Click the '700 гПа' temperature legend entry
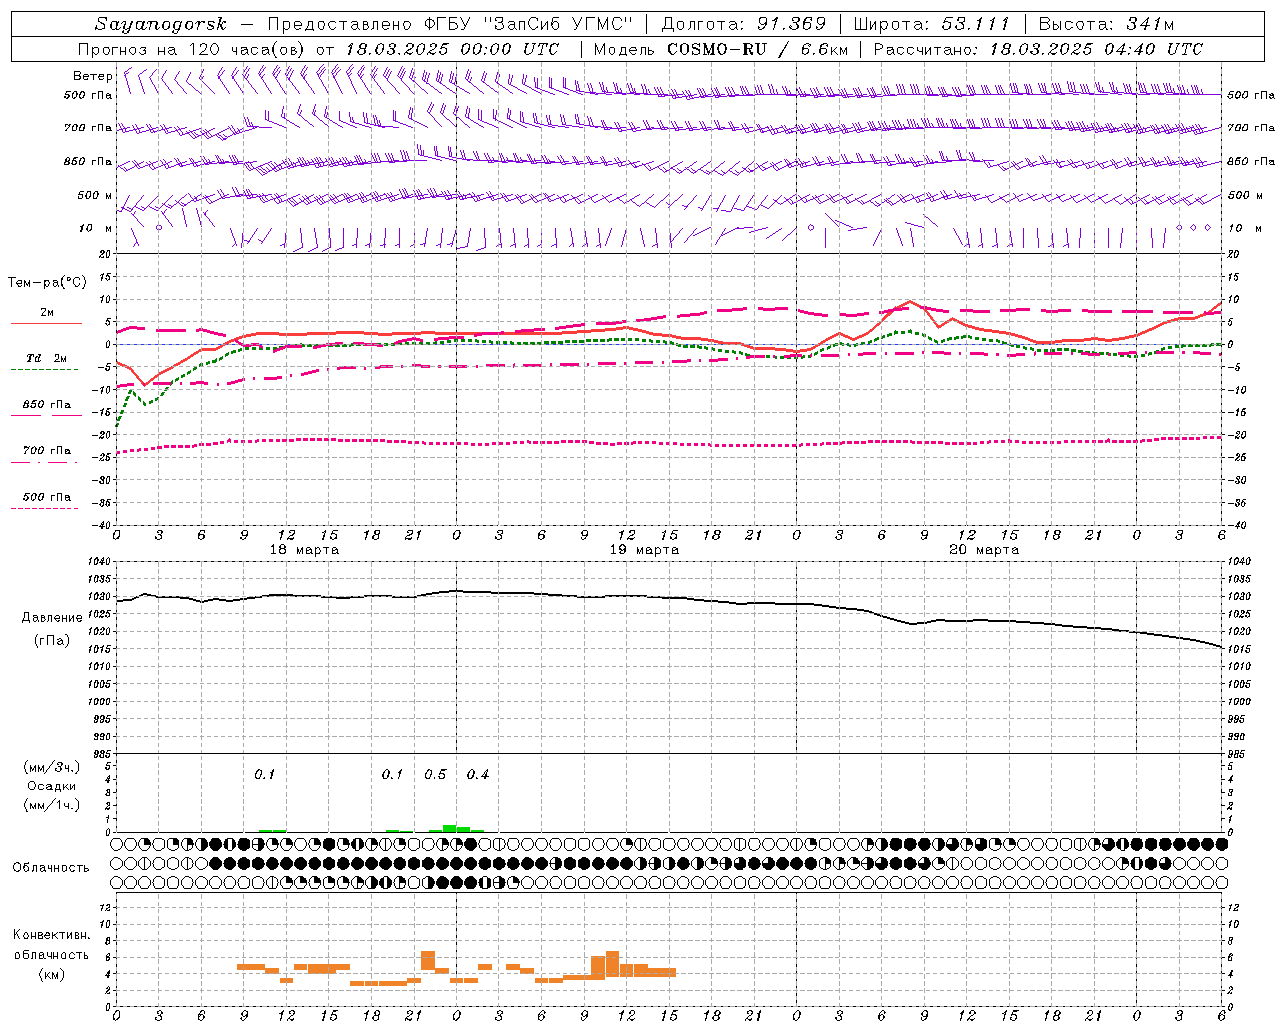 pos(47,450)
